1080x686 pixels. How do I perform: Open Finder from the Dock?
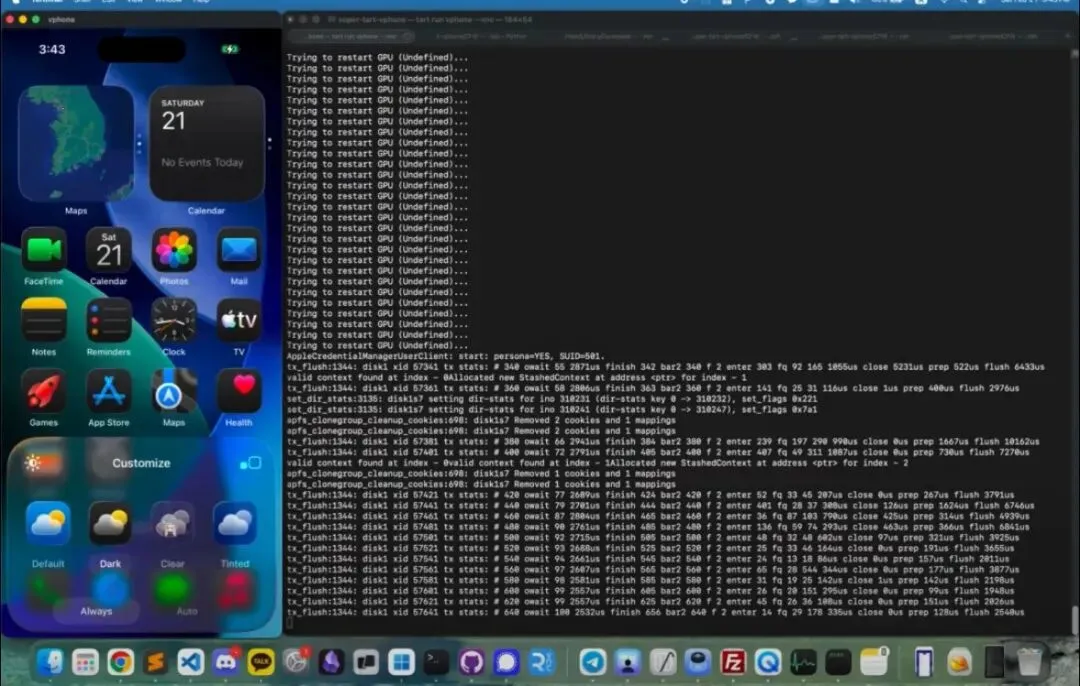pyautogui.click(x=50, y=662)
